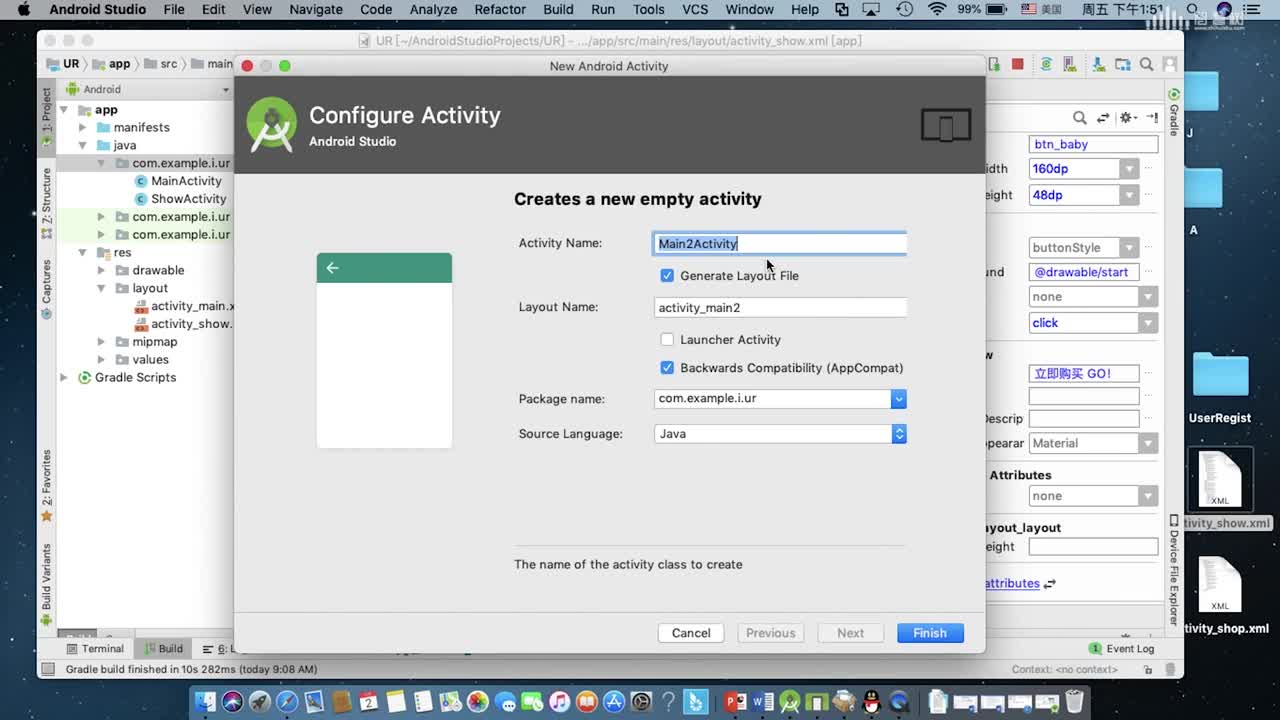Click the back arrow in the activity preview

[332, 268]
